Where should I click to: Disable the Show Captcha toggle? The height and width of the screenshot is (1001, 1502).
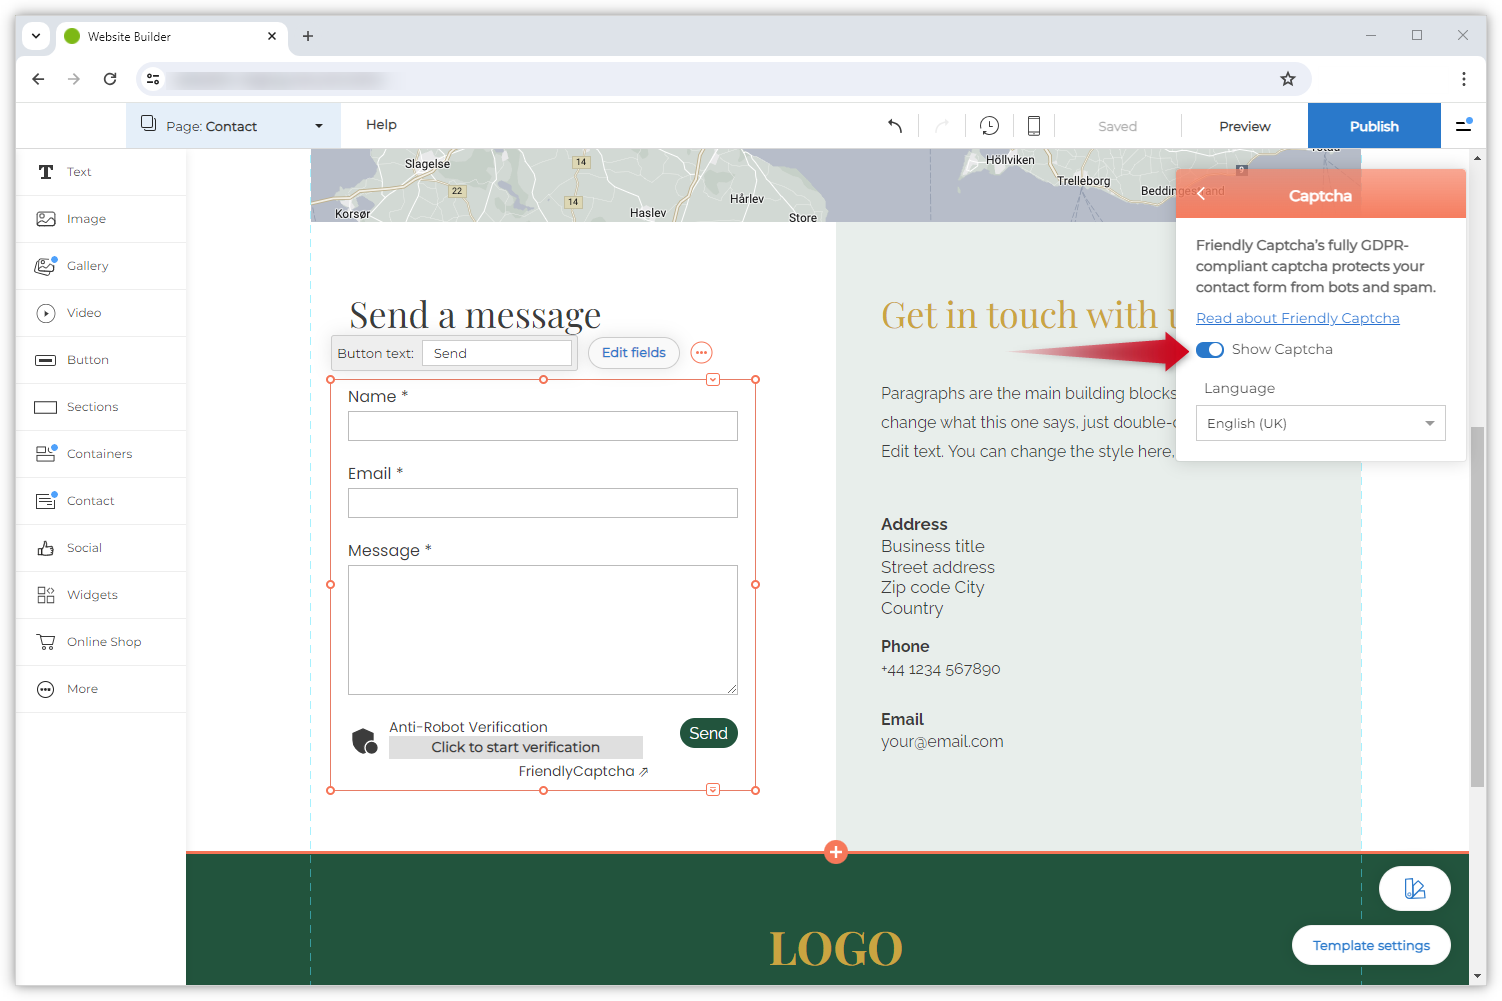[1210, 350]
